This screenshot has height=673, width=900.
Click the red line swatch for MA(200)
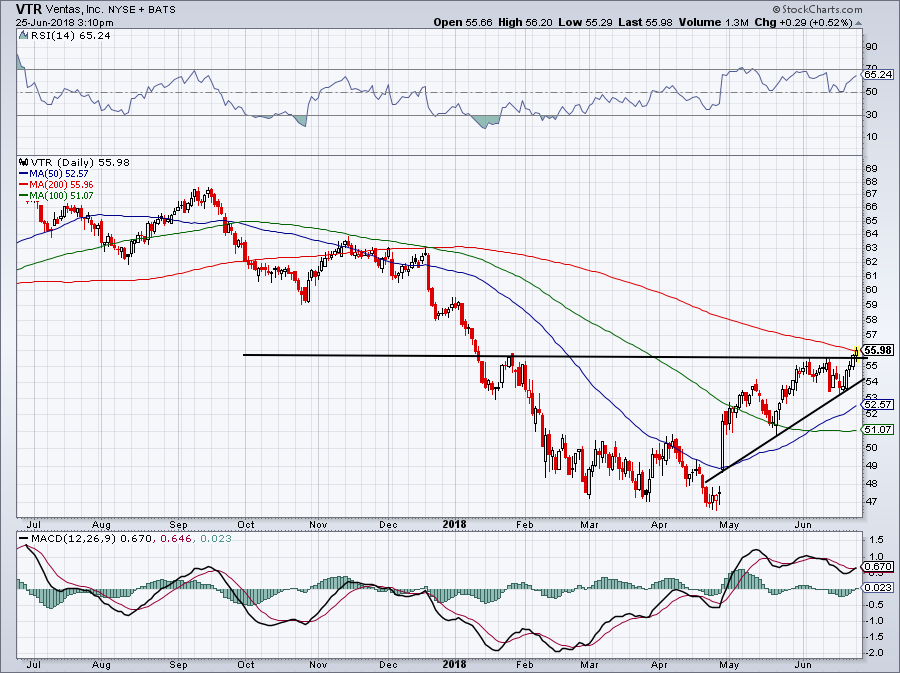click(24, 185)
